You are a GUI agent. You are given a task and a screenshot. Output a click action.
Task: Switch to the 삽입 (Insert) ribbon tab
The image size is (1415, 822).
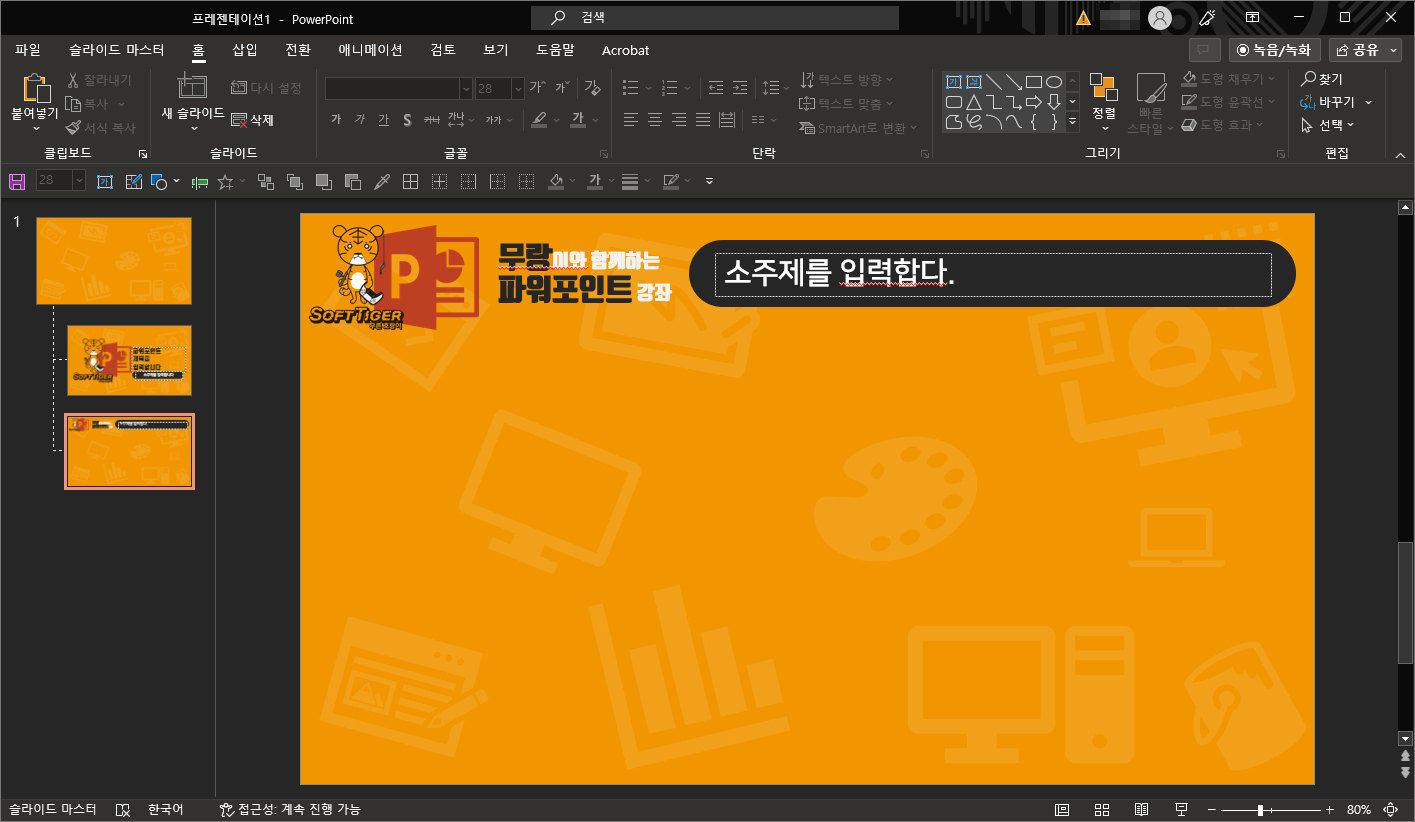243,50
